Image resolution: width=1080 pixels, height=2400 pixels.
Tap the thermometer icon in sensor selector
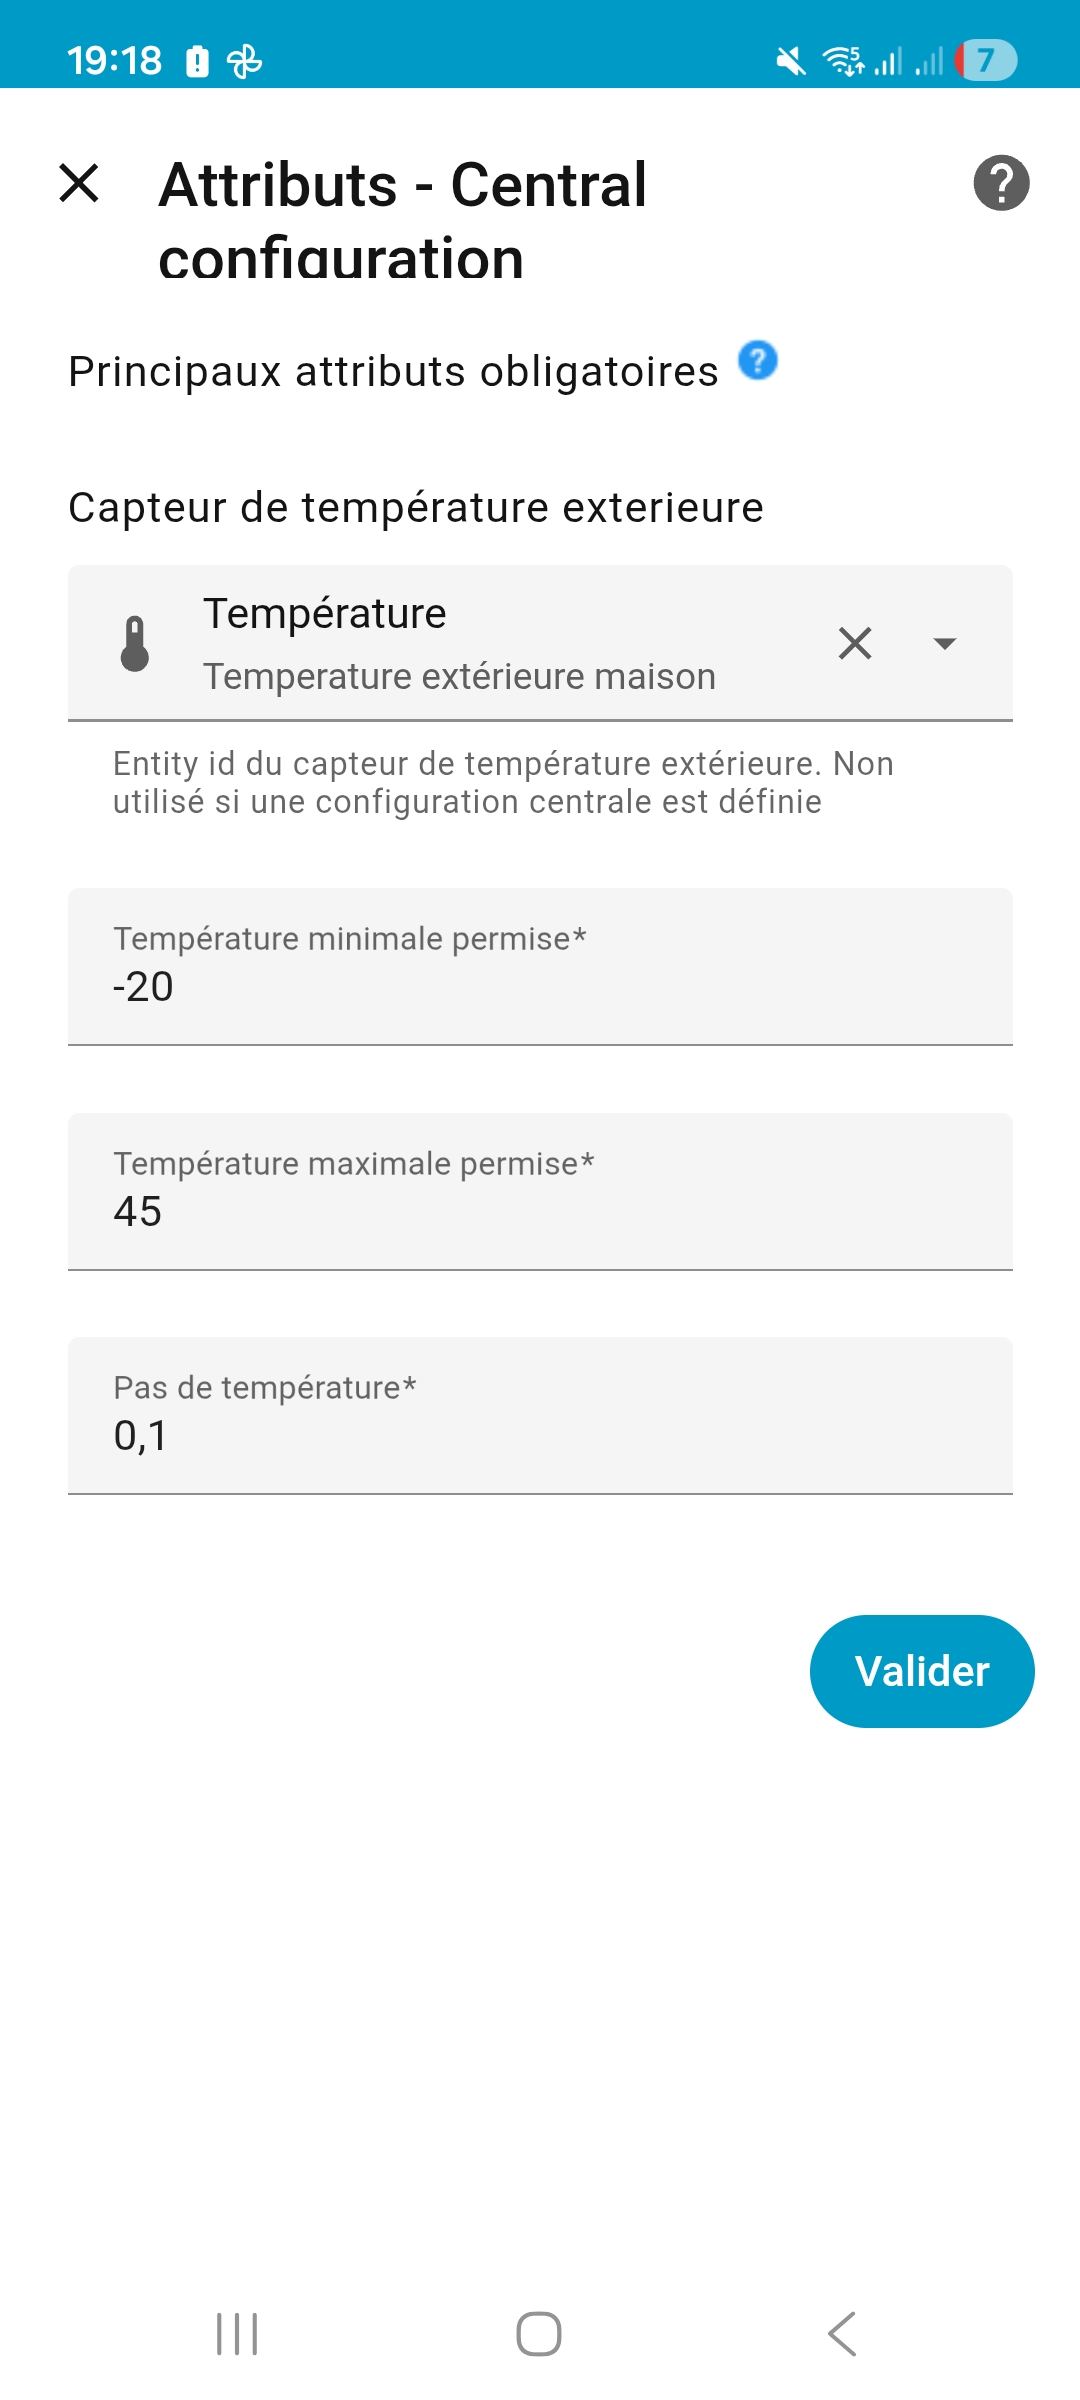[135, 644]
